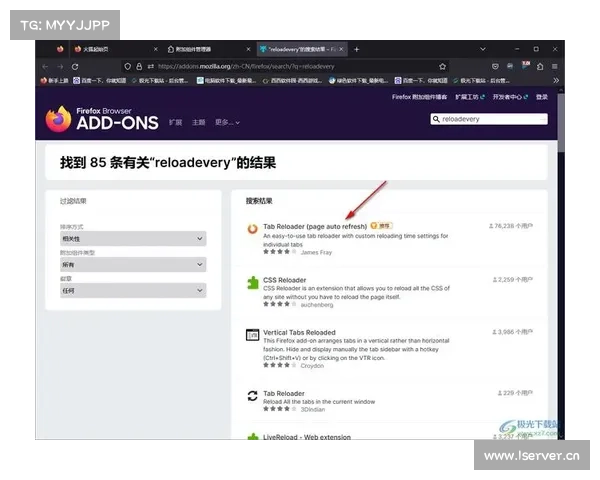This screenshot has height=480, width=600.
Task: Open the extensions puzzle icon in toolbar
Action: coord(540,67)
